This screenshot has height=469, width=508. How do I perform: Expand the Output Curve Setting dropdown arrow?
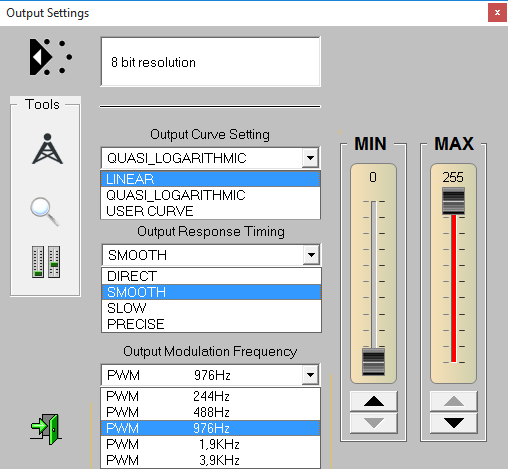pos(310,158)
